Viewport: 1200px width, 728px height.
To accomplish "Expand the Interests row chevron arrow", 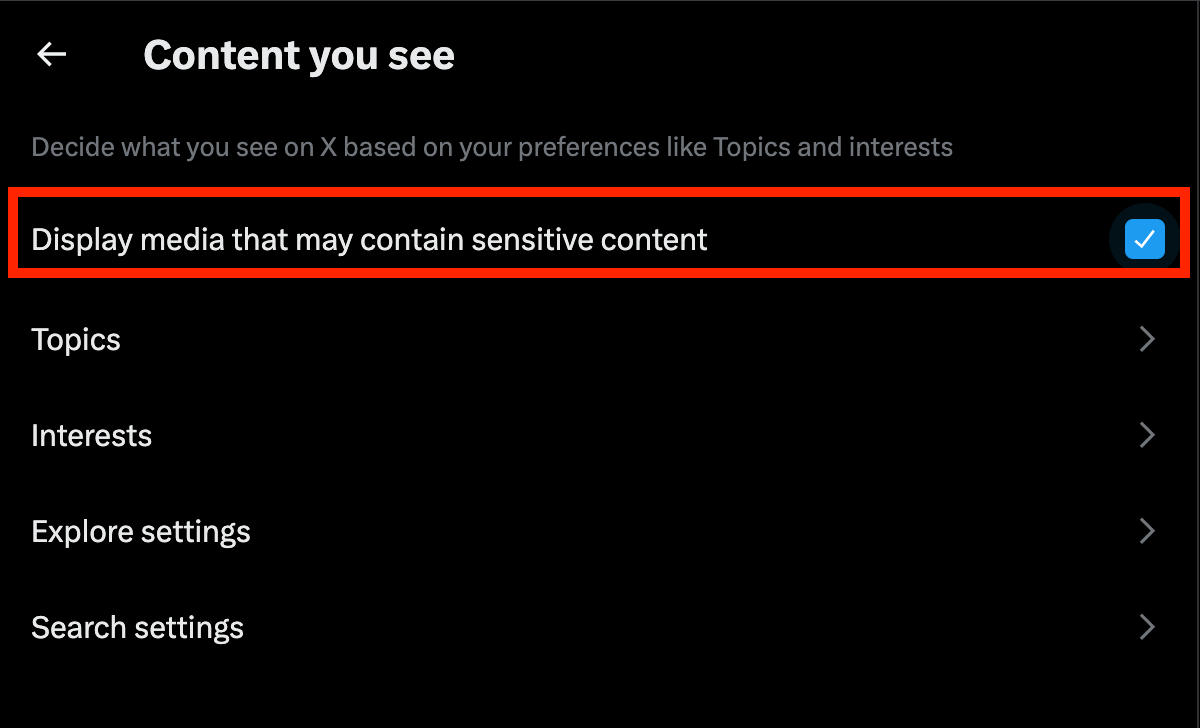I will coord(1147,436).
